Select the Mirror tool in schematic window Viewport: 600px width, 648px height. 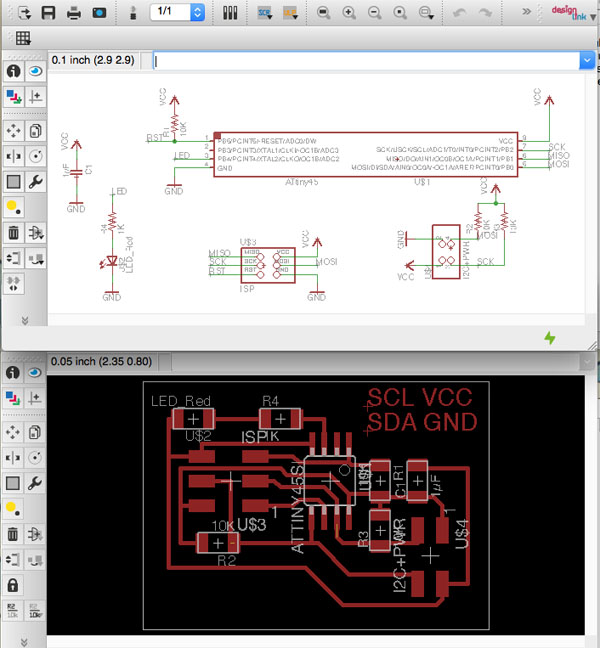[13, 156]
